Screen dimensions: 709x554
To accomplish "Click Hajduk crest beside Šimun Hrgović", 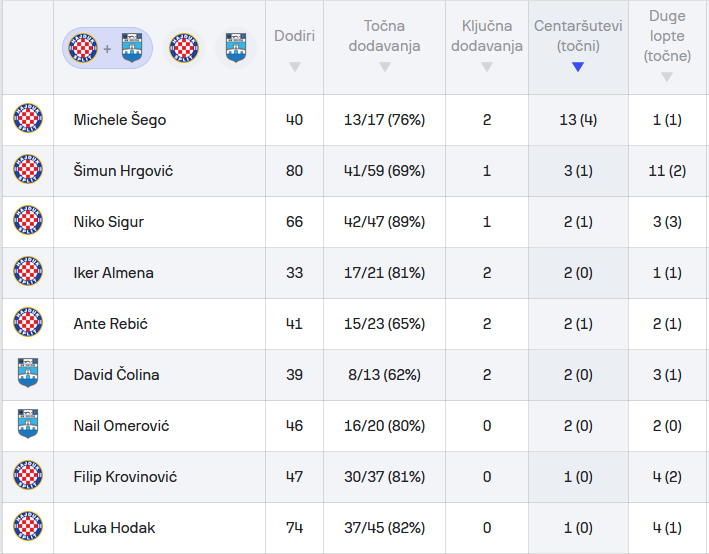I will click(x=27, y=171).
